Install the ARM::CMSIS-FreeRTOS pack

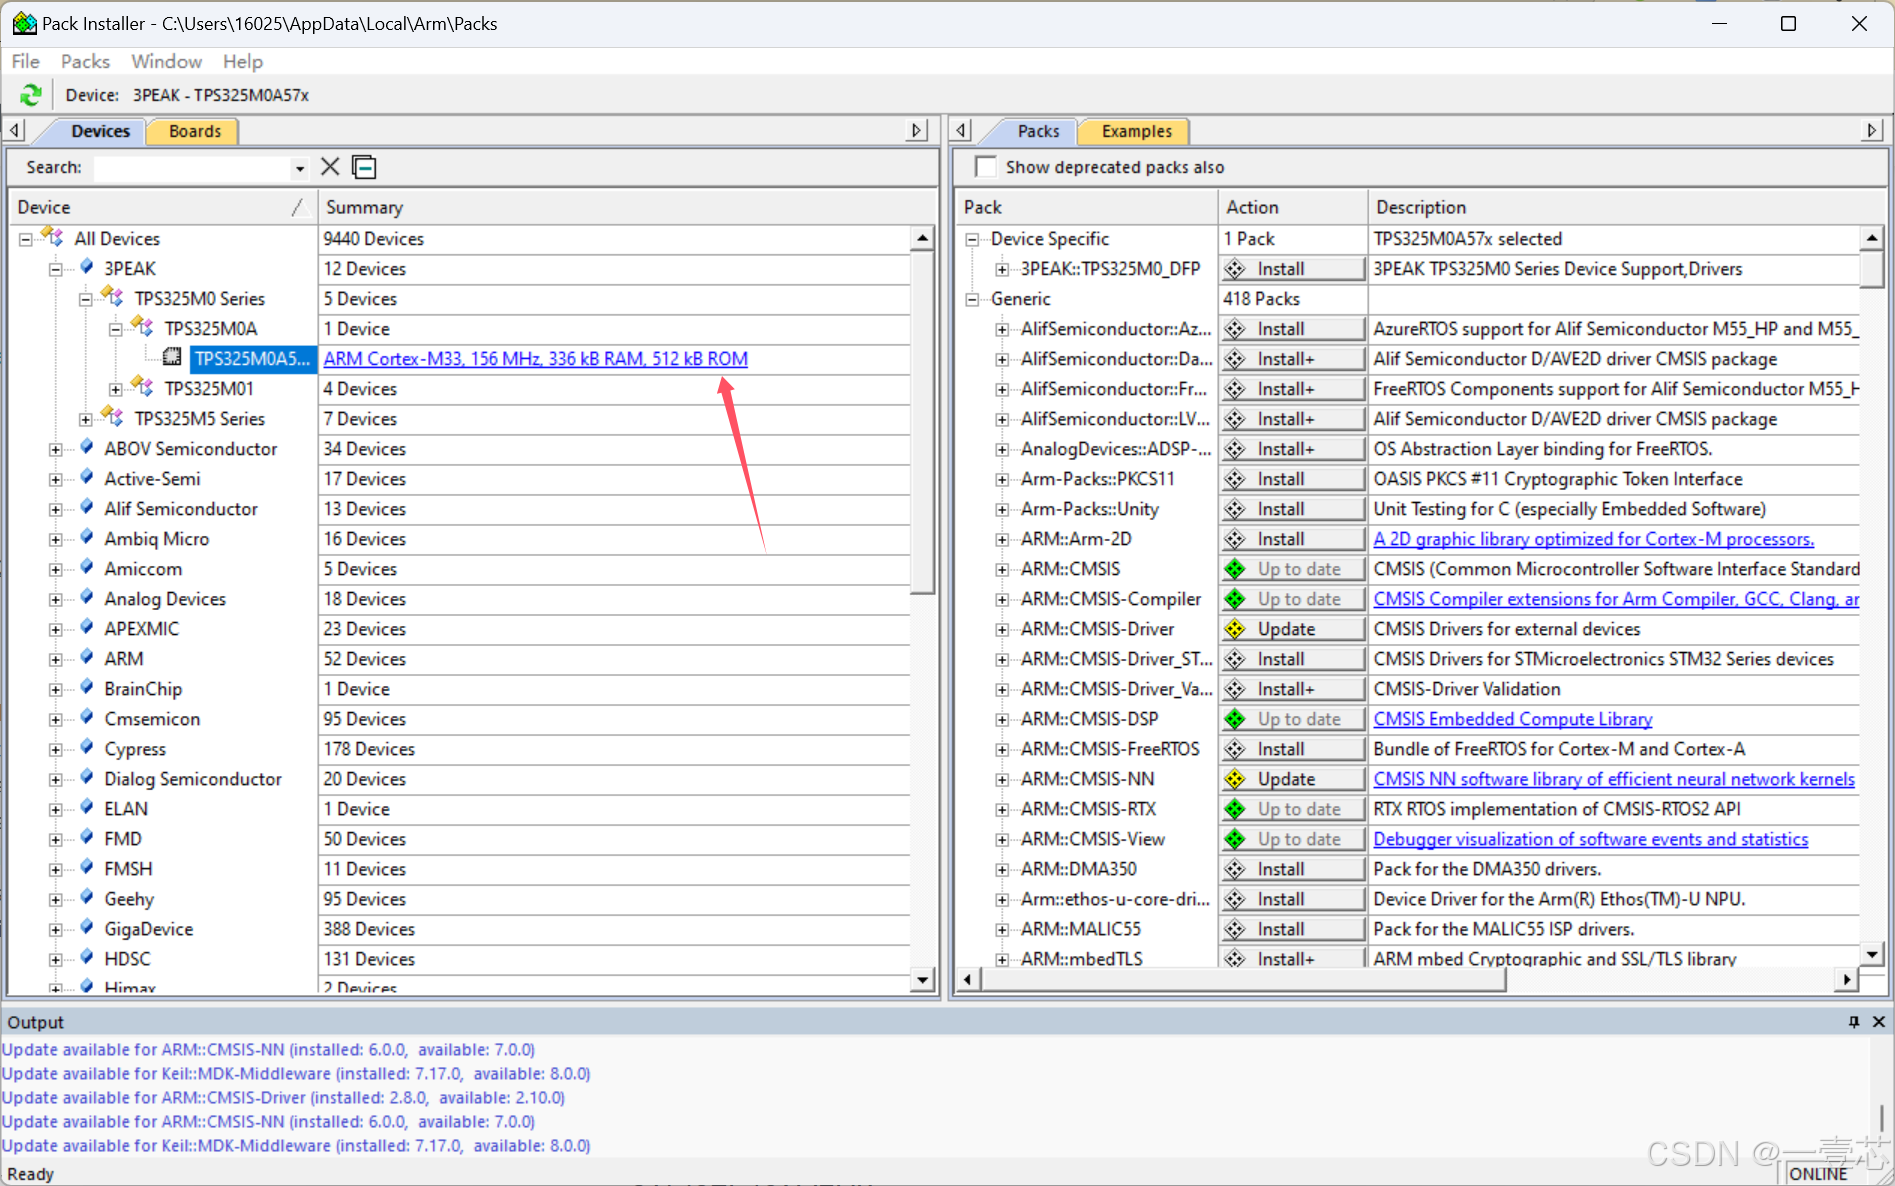click(x=1293, y=749)
